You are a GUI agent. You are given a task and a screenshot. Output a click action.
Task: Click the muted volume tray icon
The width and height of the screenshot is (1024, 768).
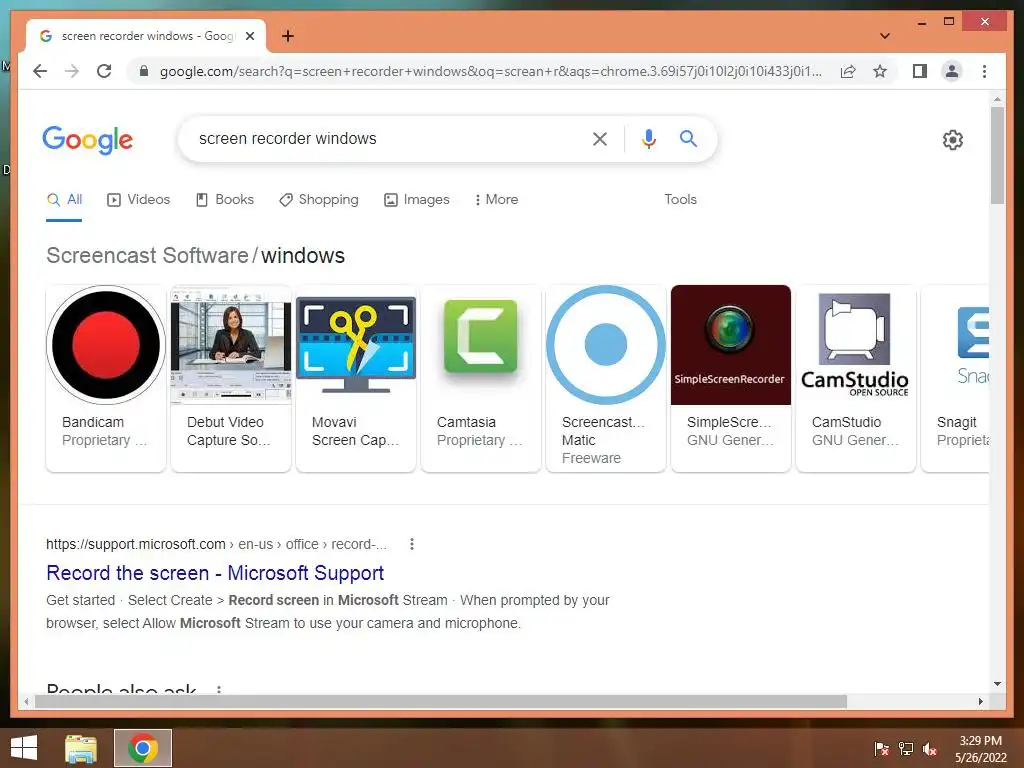click(x=930, y=749)
